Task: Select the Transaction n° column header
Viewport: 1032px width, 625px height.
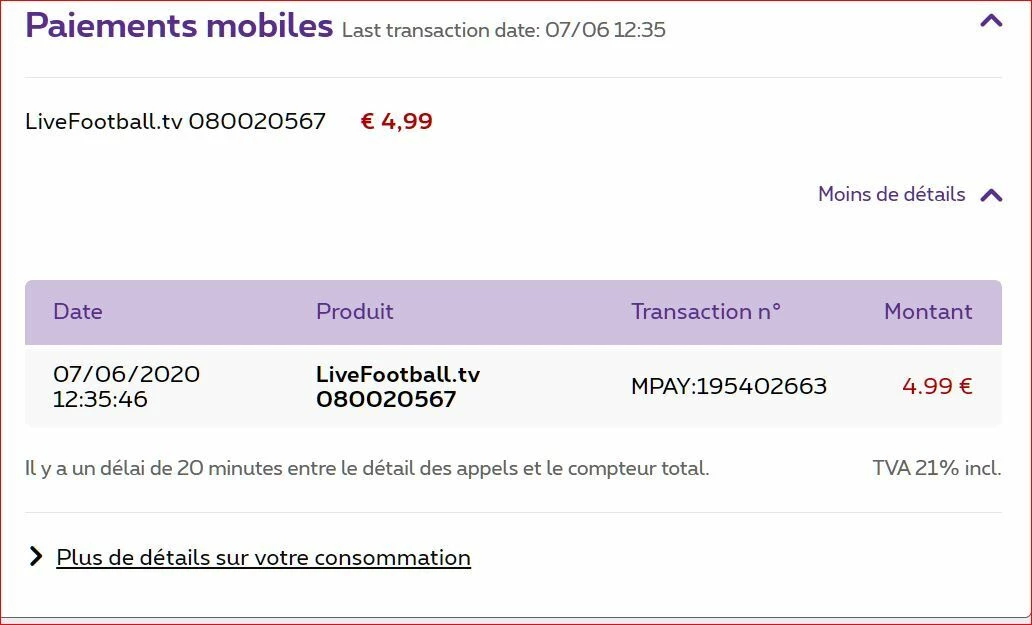Action: pyautogui.click(x=705, y=312)
